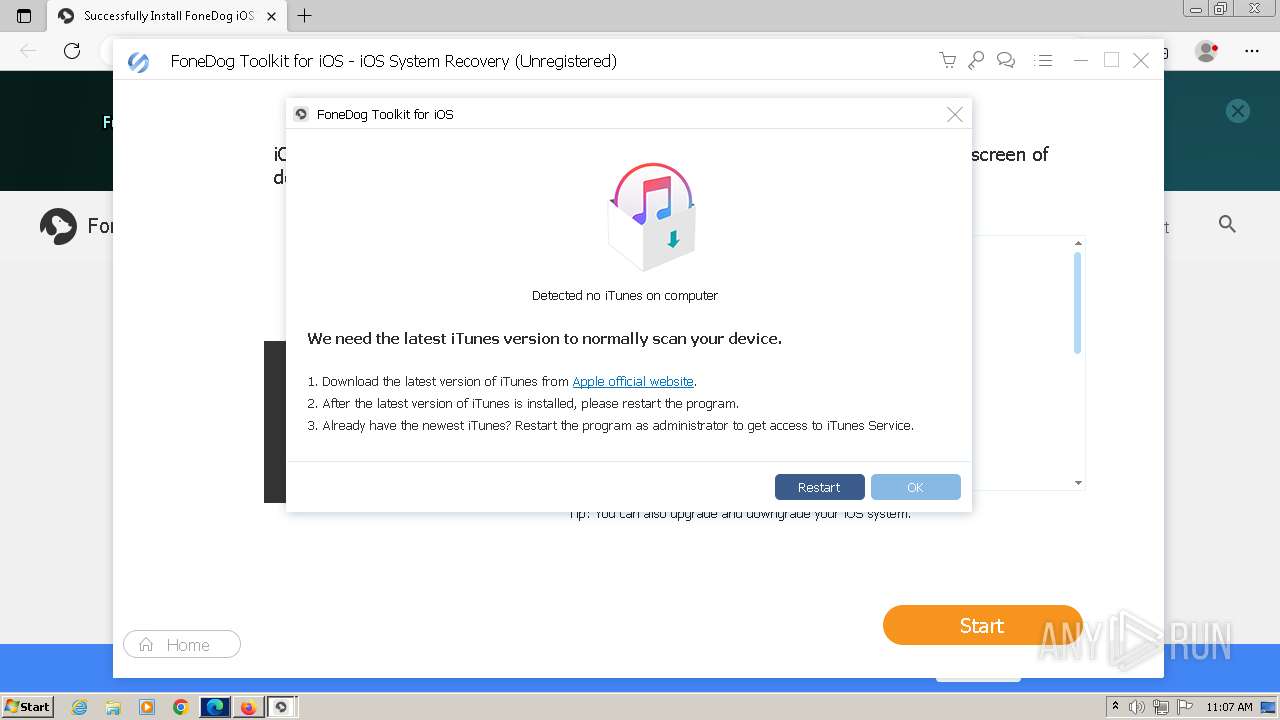Show hidden system tray icons

coord(1115,707)
